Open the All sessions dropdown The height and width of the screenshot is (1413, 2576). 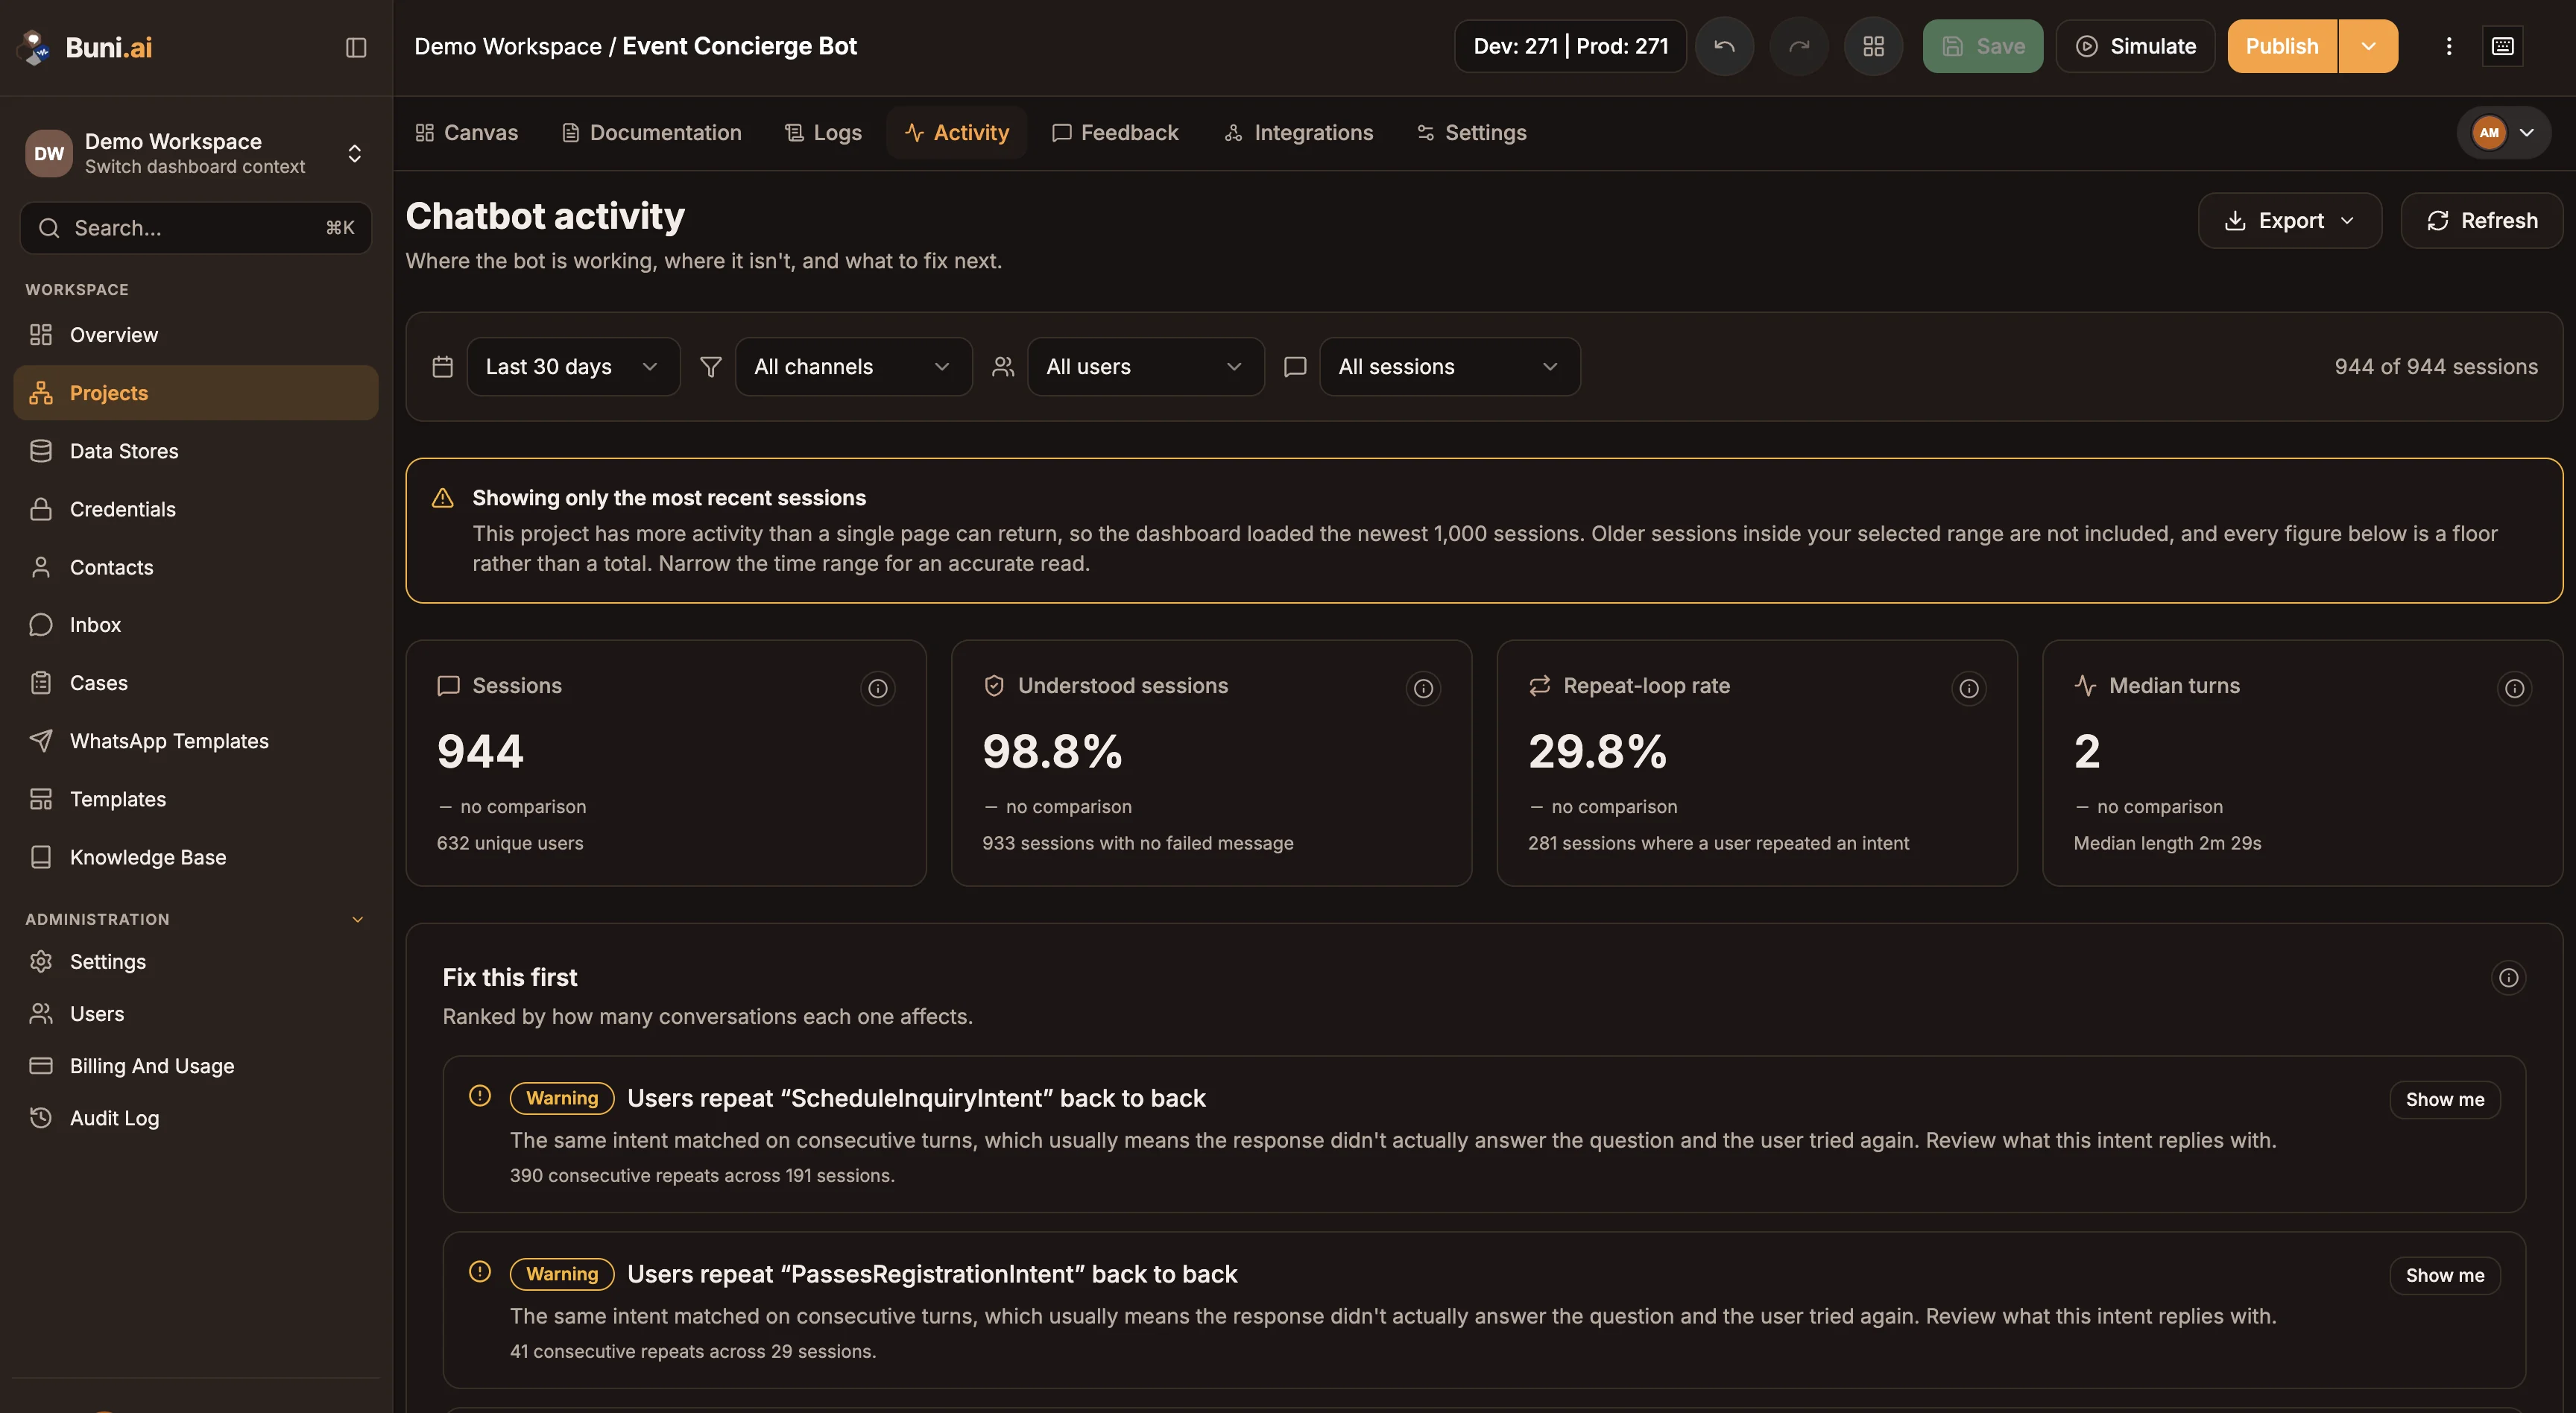1449,367
